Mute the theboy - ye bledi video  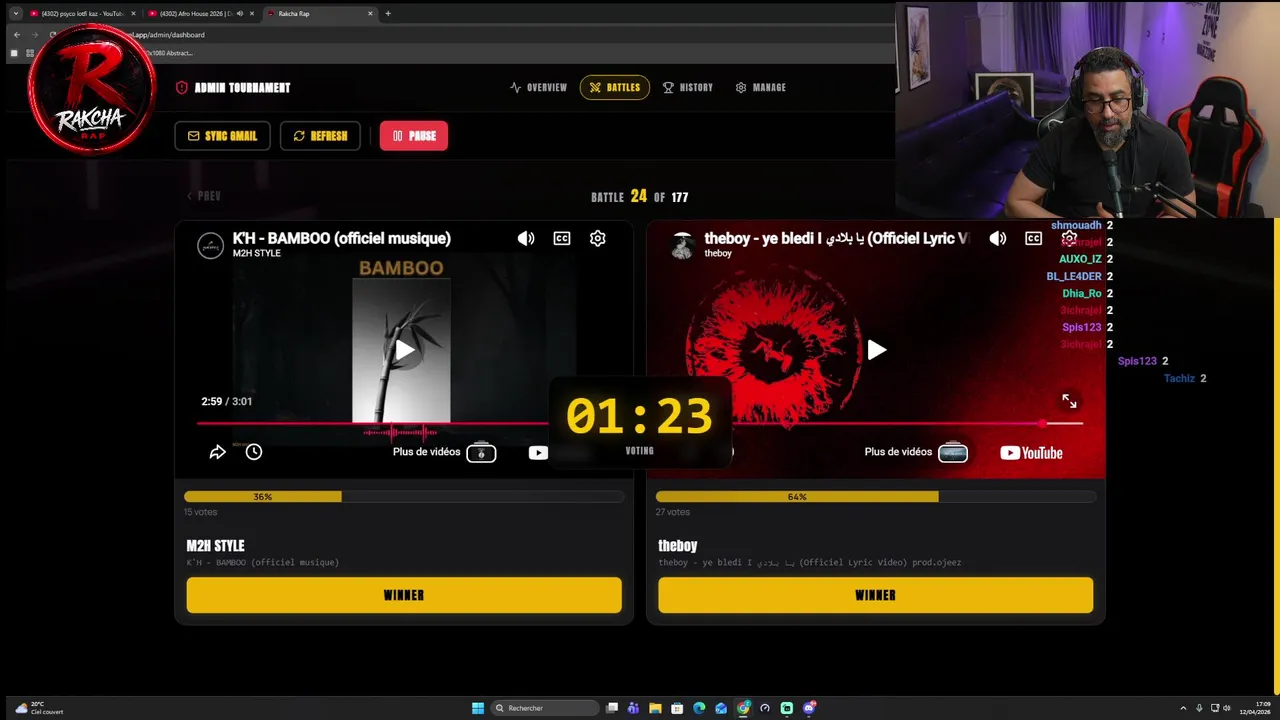tap(998, 238)
